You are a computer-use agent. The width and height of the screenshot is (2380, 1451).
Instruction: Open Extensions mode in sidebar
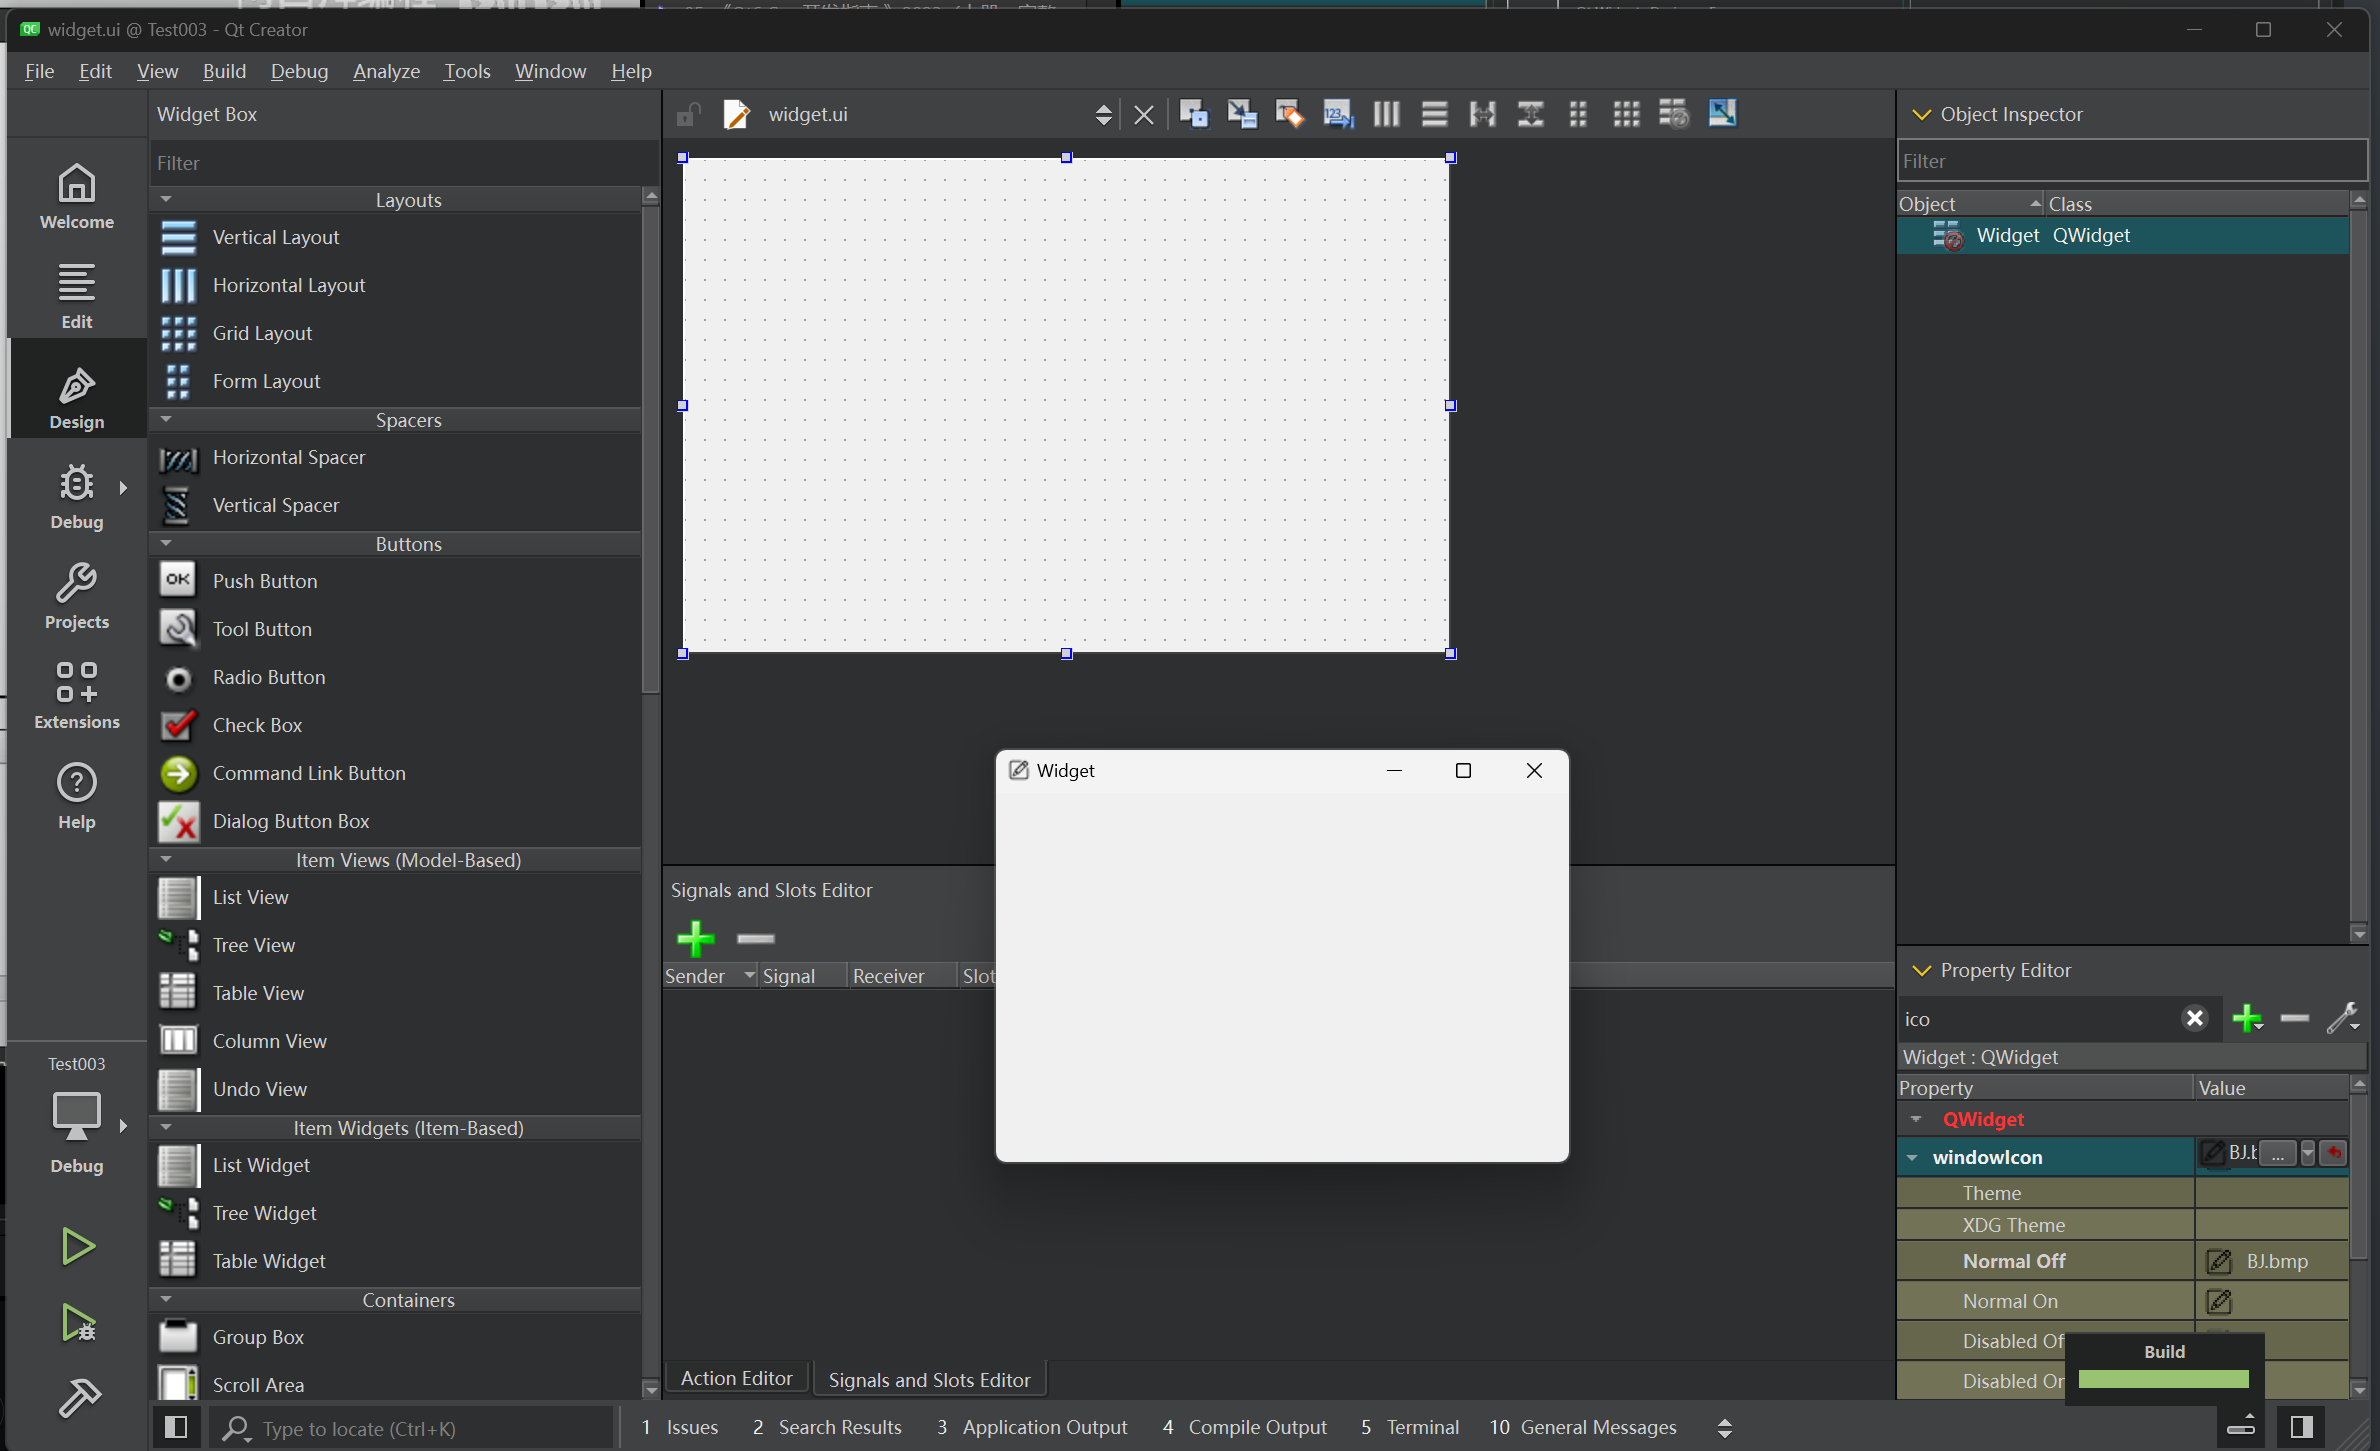[x=77, y=694]
